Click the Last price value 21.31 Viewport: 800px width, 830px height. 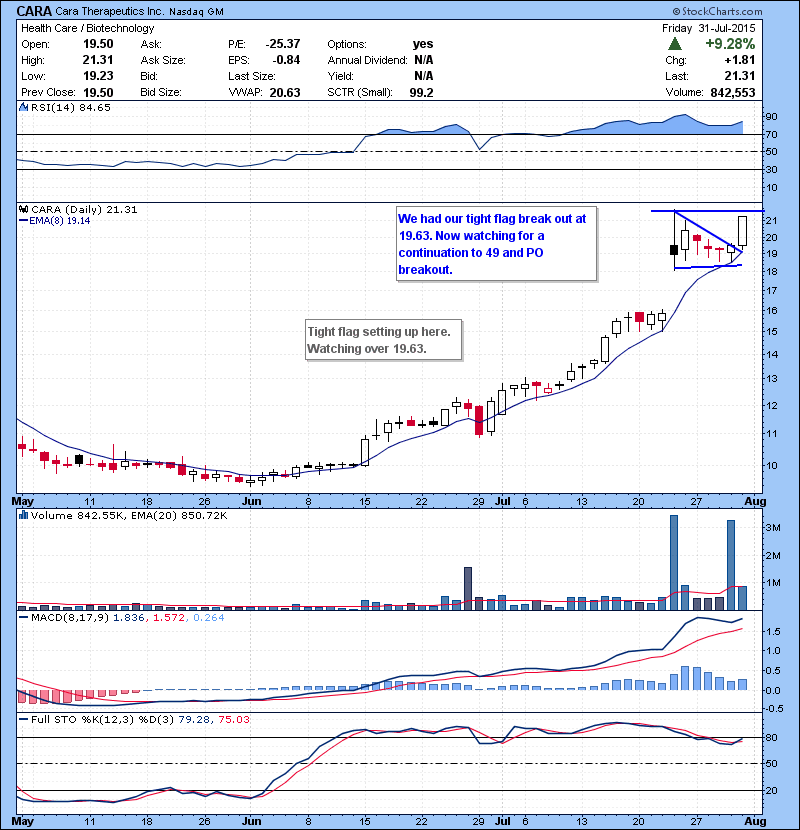[740, 76]
